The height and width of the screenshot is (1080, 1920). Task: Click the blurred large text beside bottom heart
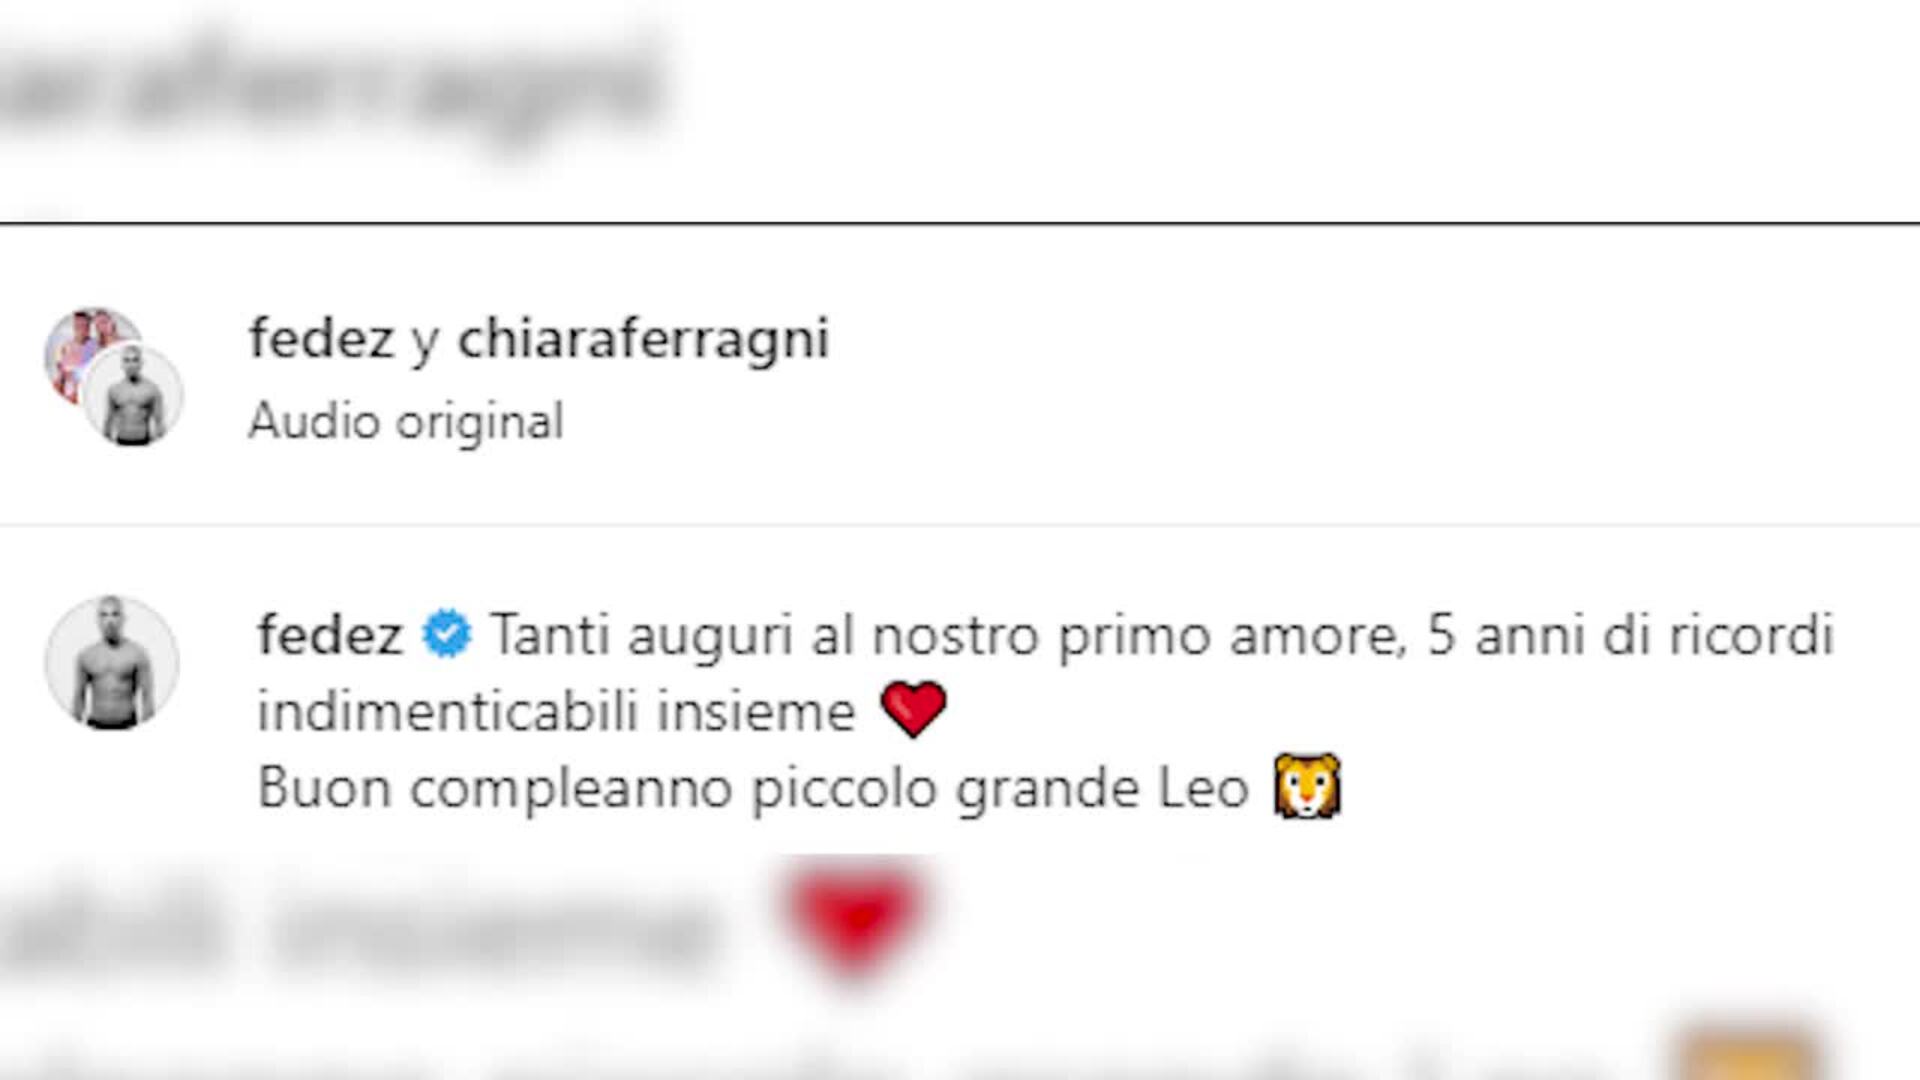[x=360, y=925]
